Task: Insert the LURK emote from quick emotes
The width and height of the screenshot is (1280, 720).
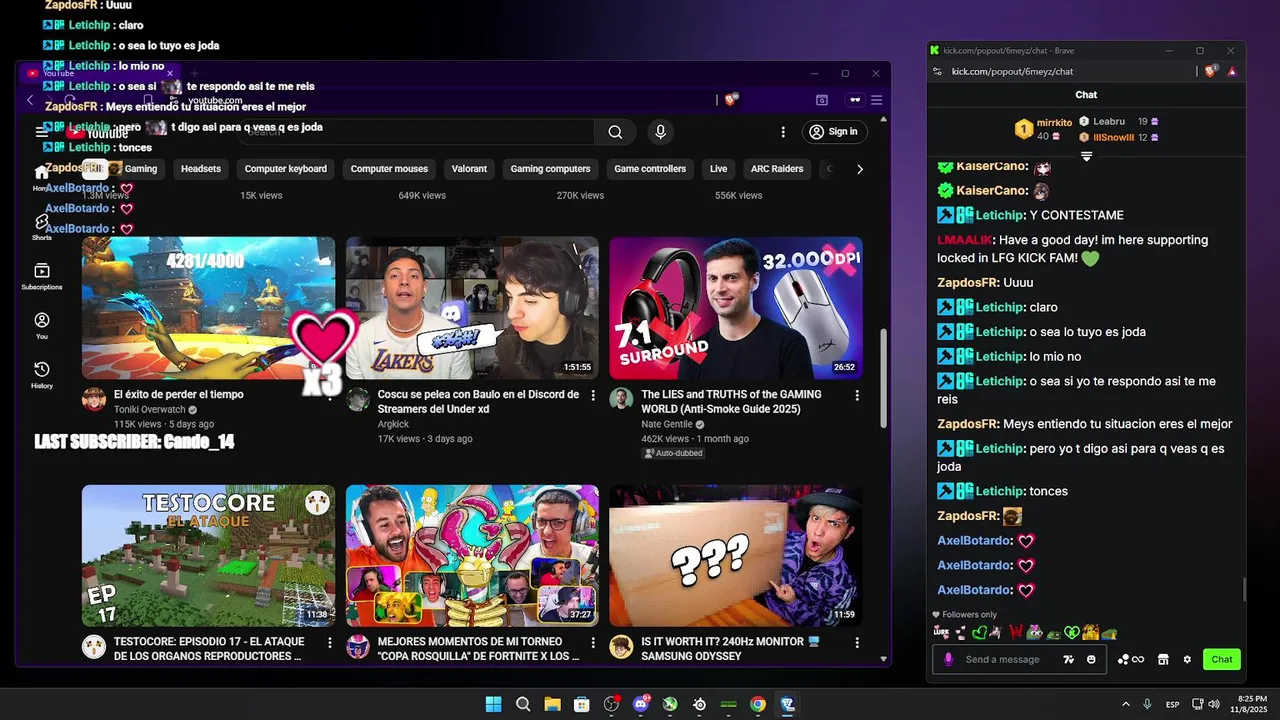Action: tap(941, 633)
